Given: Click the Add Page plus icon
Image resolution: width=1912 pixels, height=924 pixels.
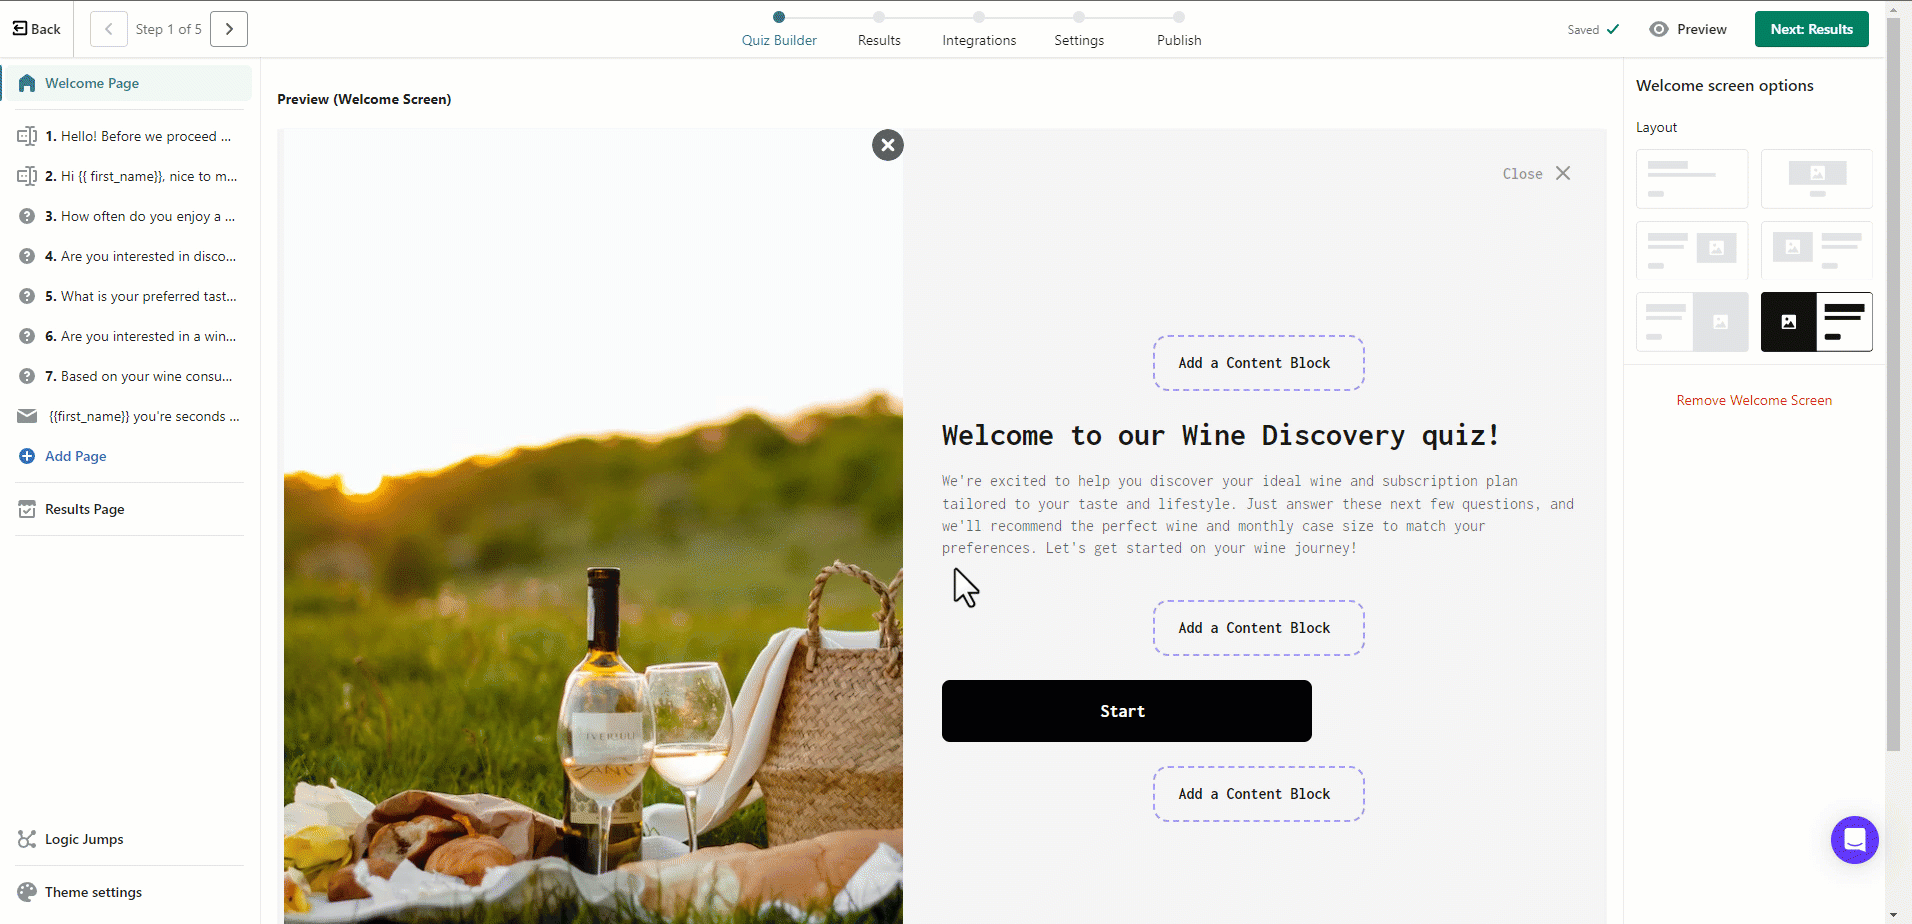Looking at the screenshot, I should [x=27, y=456].
